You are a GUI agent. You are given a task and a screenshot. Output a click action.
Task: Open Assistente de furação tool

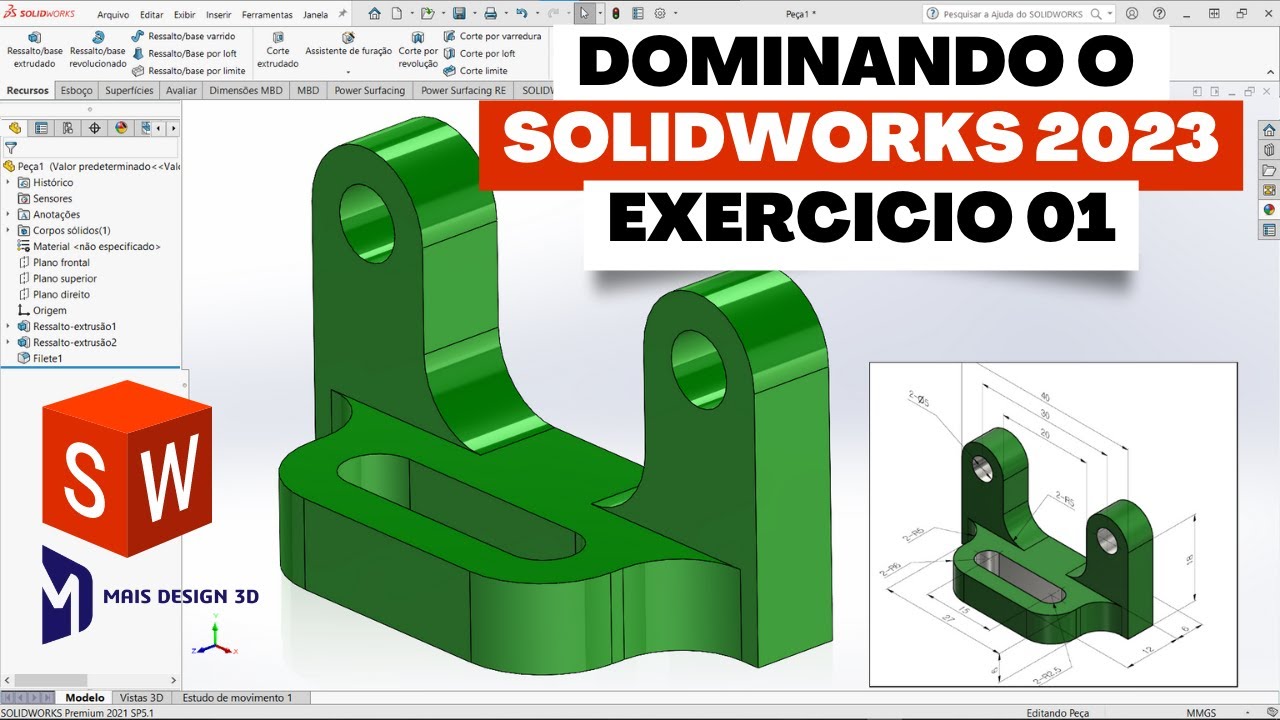348,44
